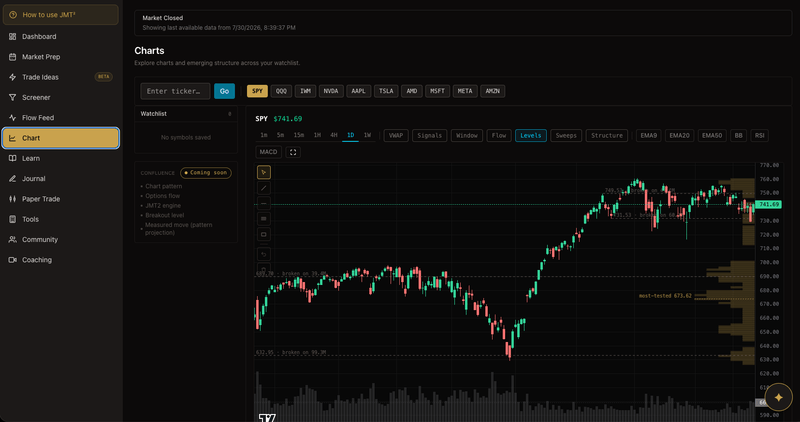Image resolution: width=800 pixels, height=422 pixels.
Task: Focus the Enter ticker input field
Action: (x=176, y=91)
